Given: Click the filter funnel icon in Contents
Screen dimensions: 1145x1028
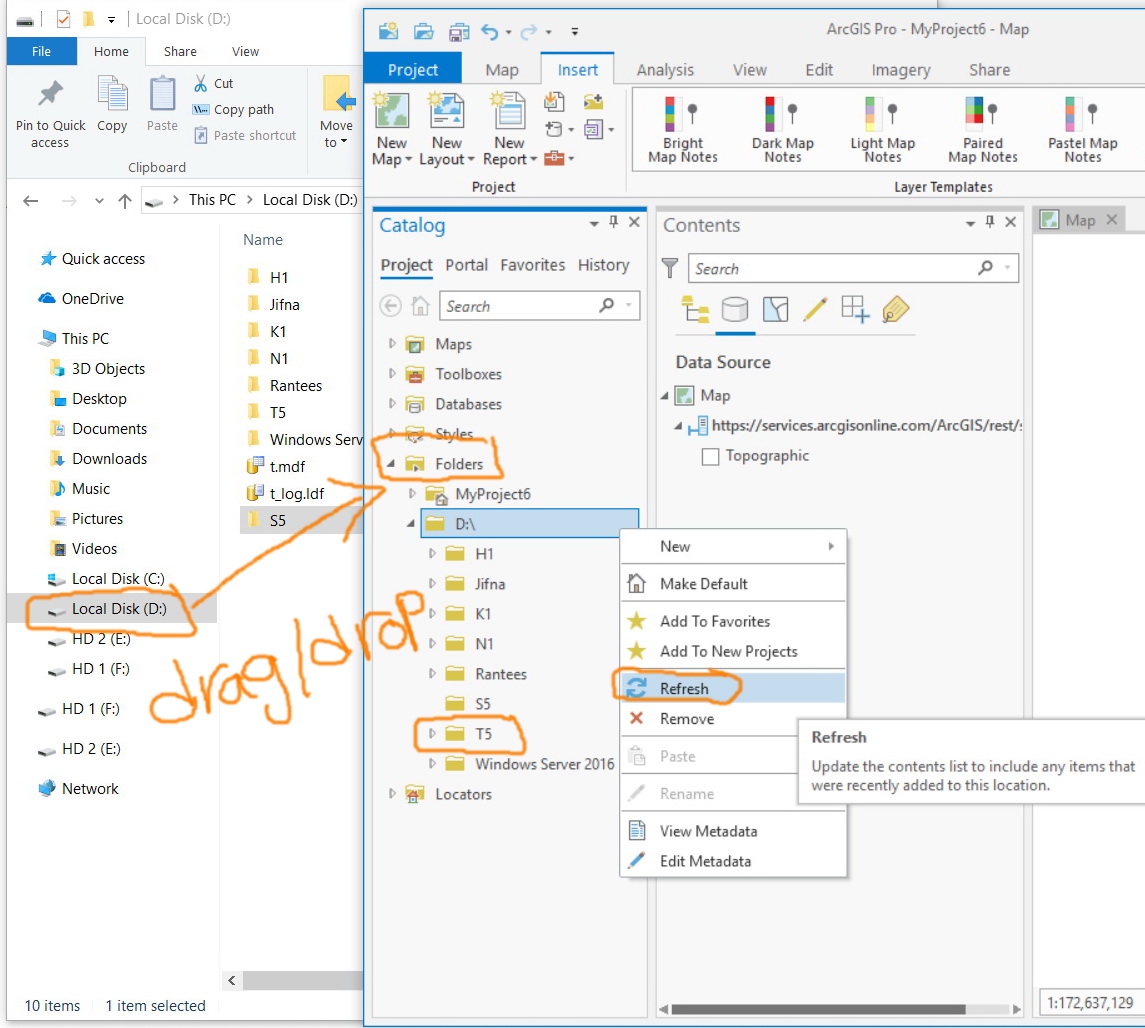Looking at the screenshot, I should pyautogui.click(x=670, y=268).
